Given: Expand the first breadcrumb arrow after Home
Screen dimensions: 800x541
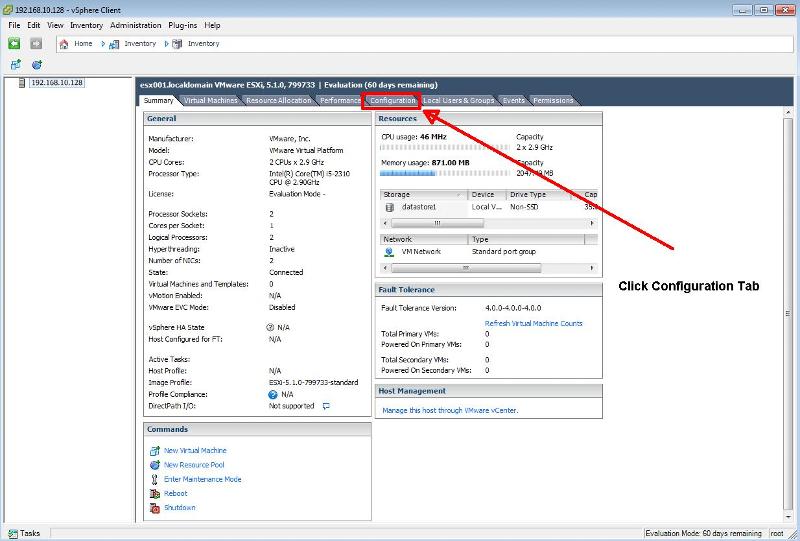Looking at the screenshot, I should click(103, 44).
